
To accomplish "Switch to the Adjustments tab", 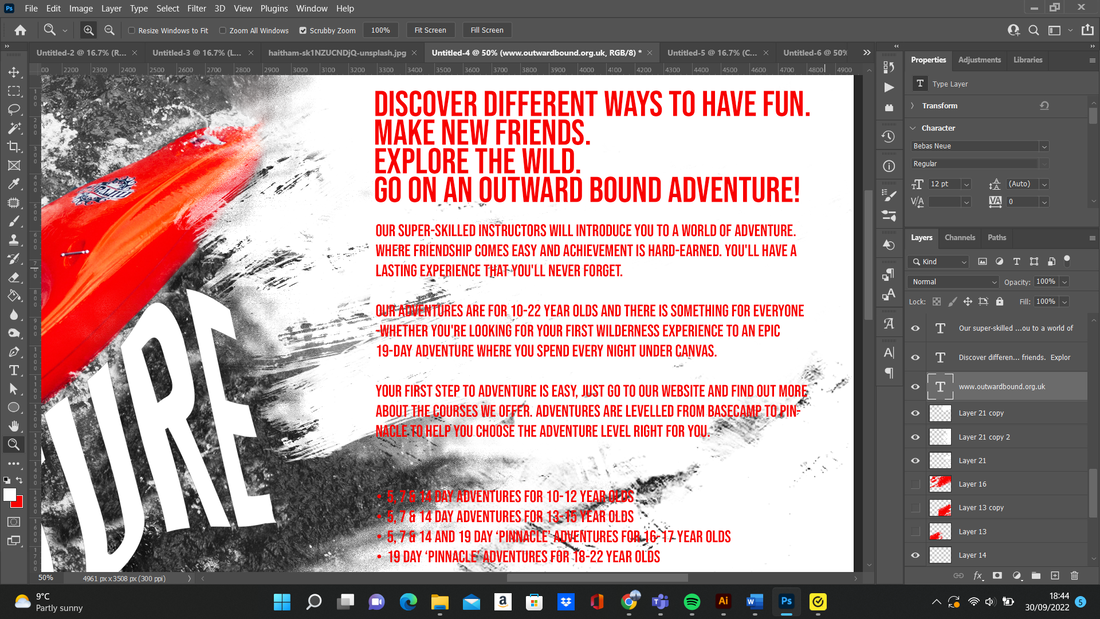I will pyautogui.click(x=979, y=60).
